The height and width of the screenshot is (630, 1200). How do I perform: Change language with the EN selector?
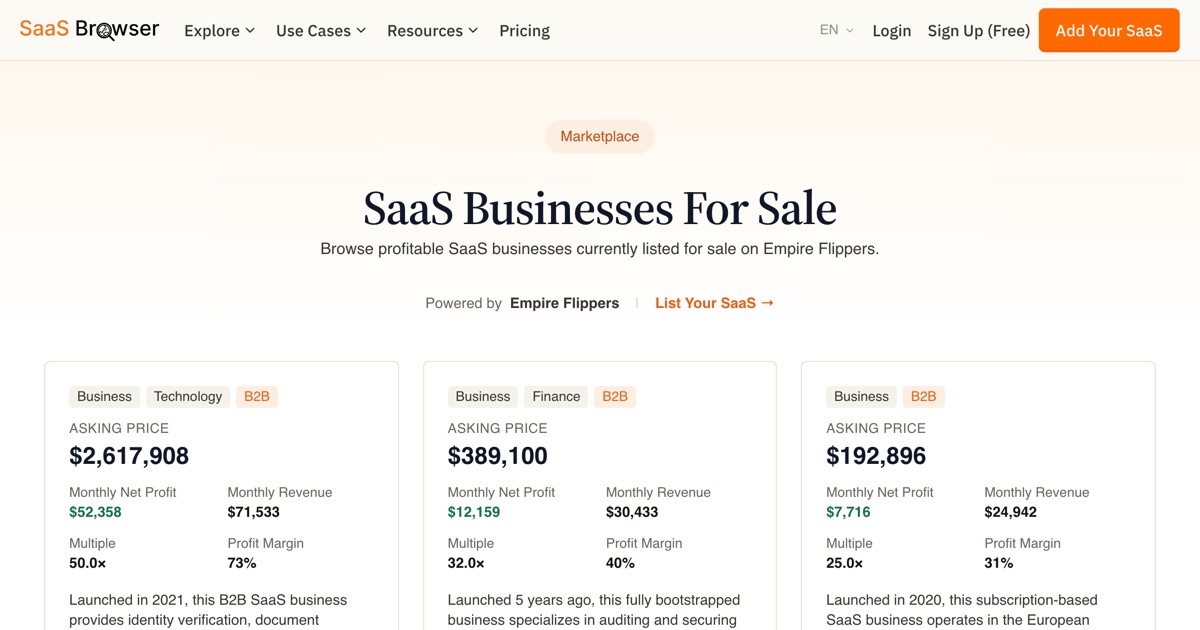(x=837, y=30)
